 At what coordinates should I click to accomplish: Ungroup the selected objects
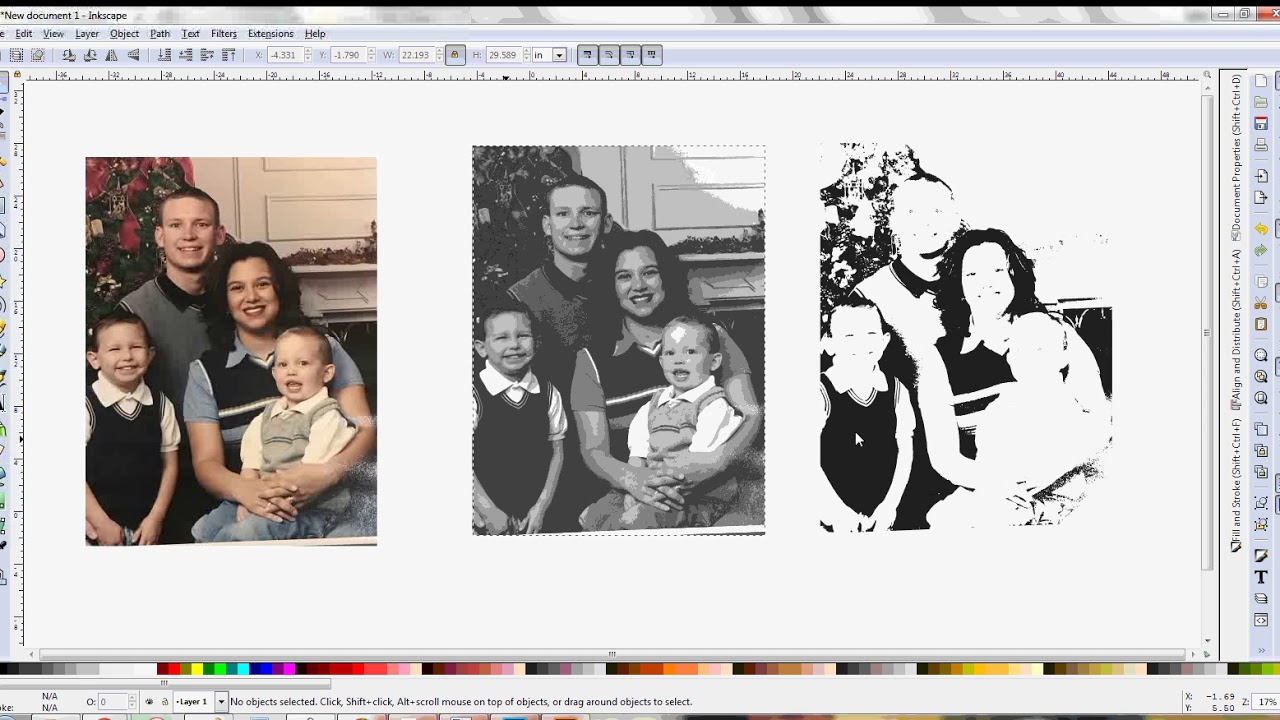coord(1261,524)
